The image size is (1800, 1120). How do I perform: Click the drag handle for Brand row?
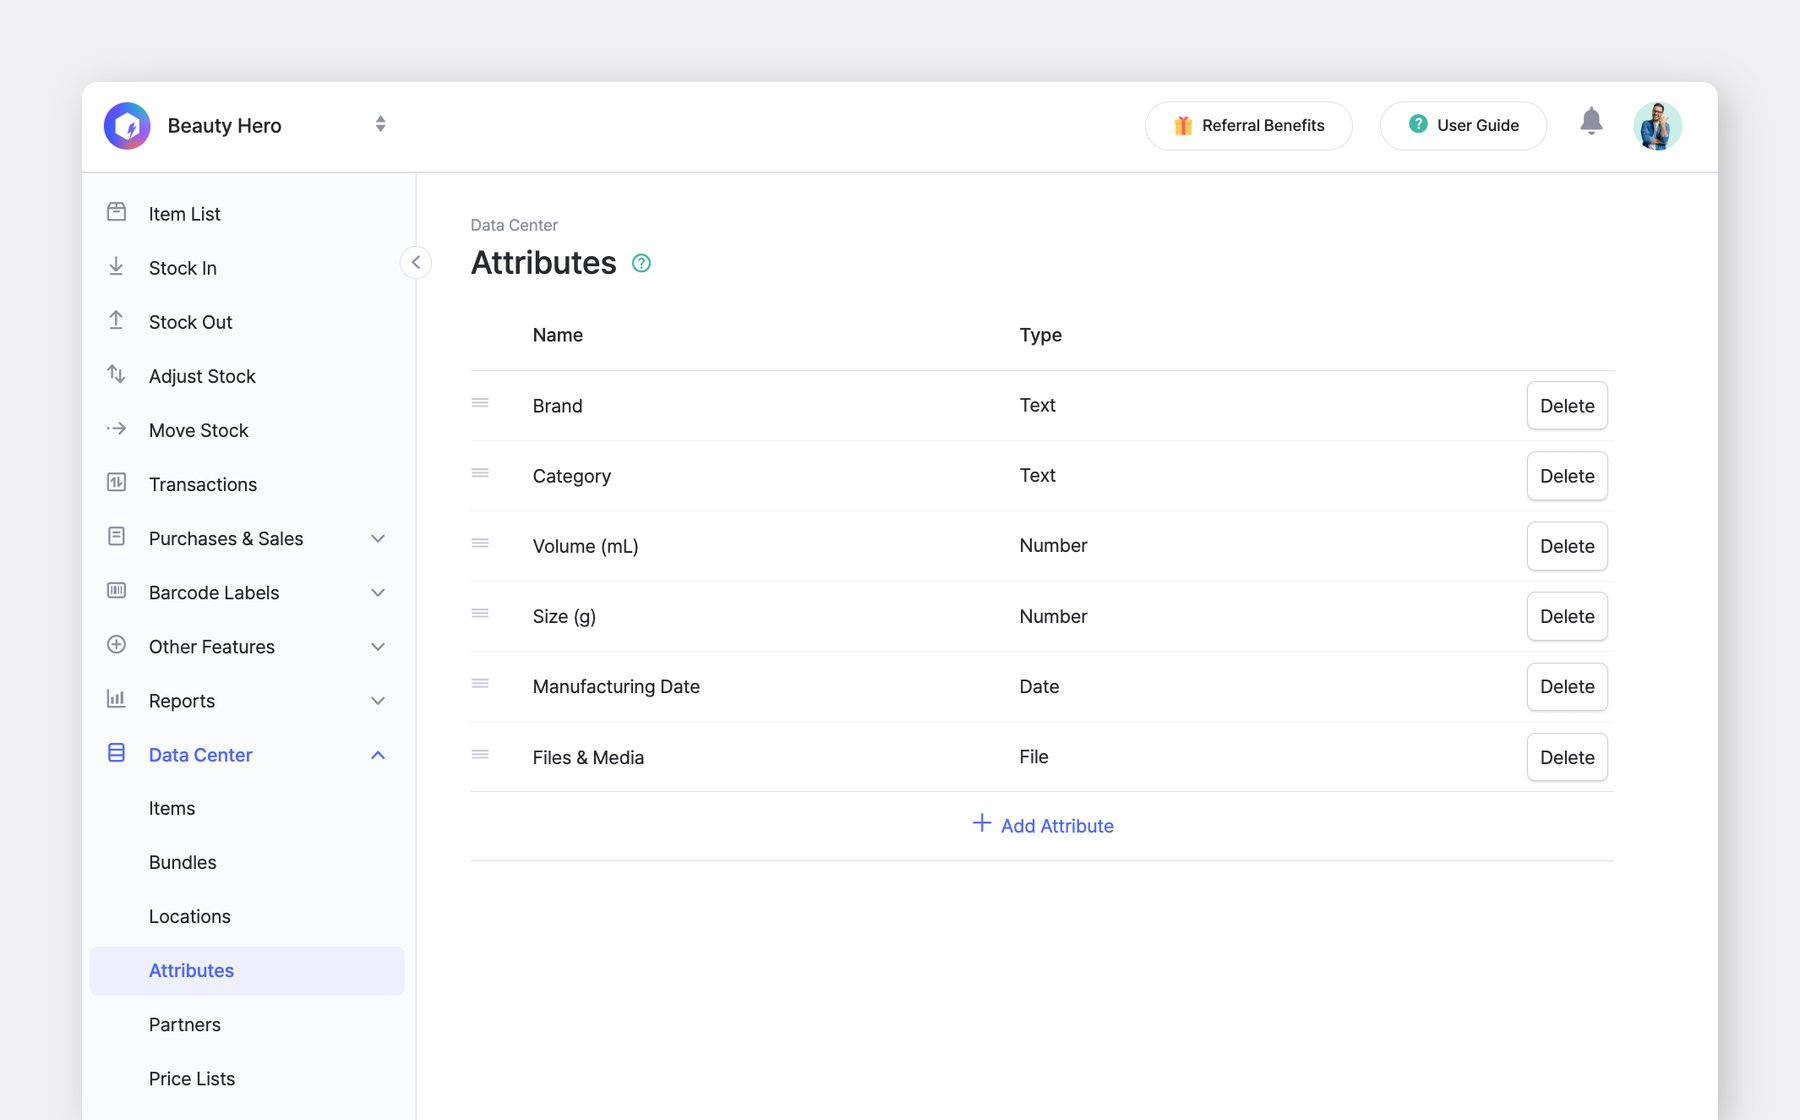(480, 403)
